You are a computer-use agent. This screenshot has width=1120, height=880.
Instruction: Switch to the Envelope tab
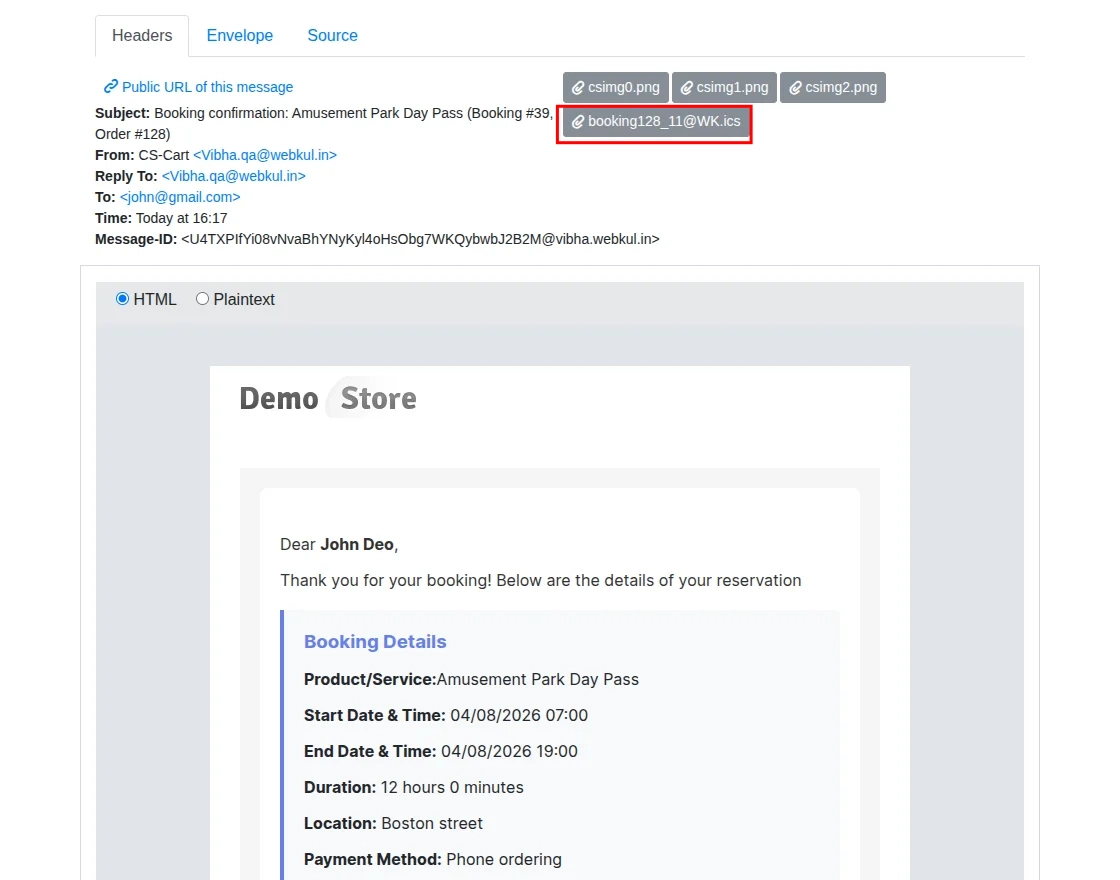click(240, 36)
